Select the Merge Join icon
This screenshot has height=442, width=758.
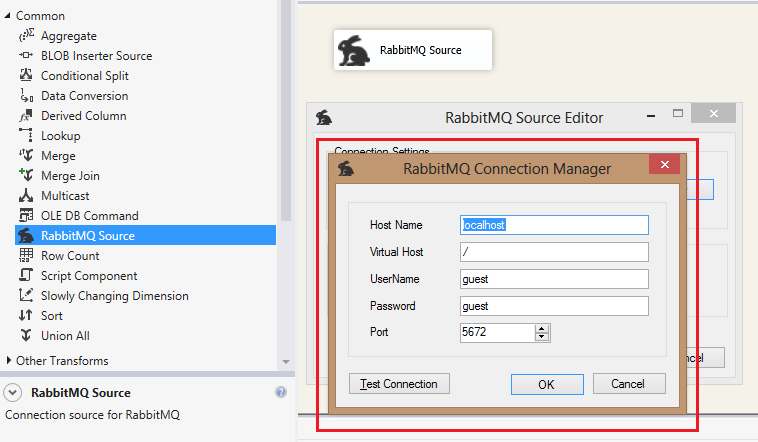27,176
